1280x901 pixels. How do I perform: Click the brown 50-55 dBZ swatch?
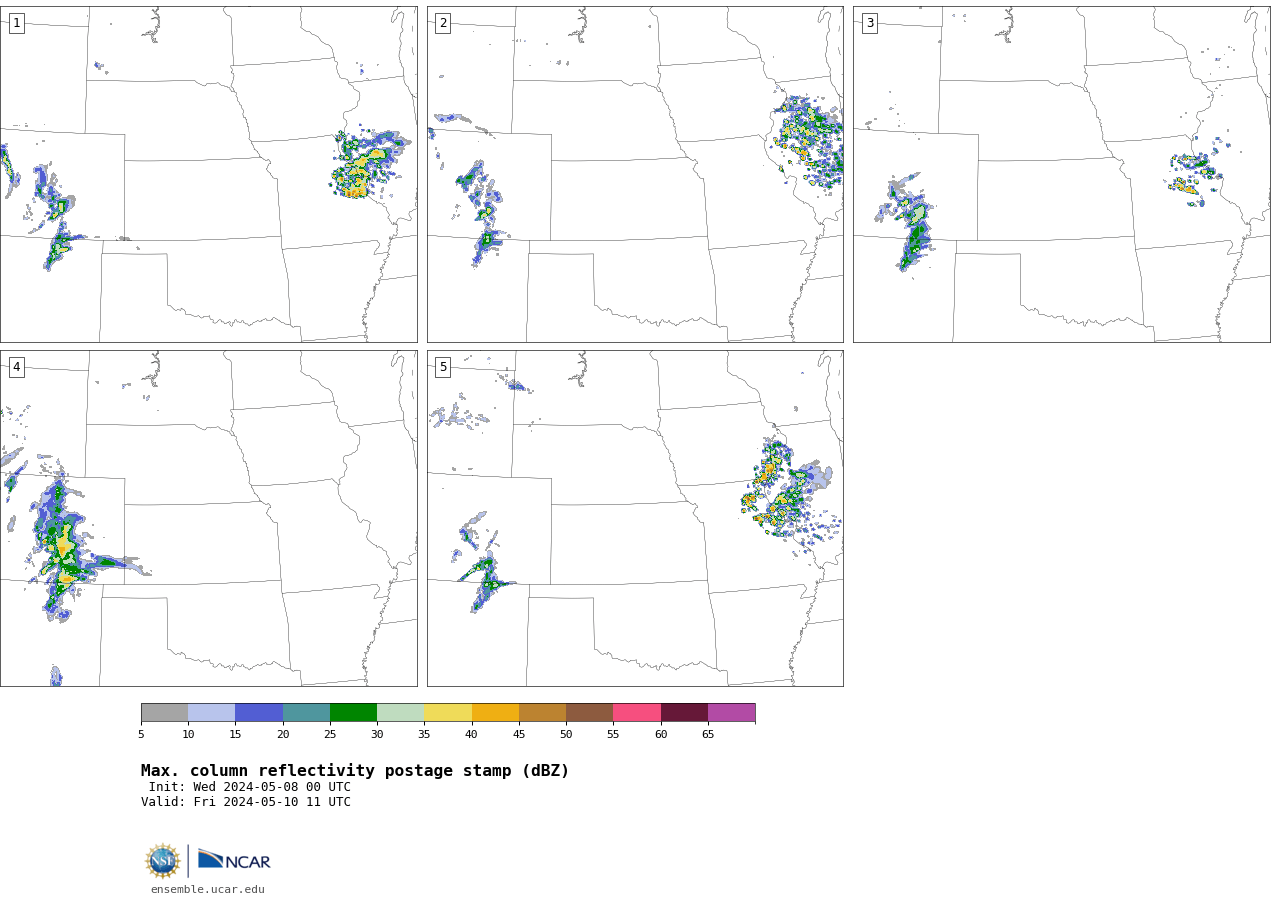590,712
